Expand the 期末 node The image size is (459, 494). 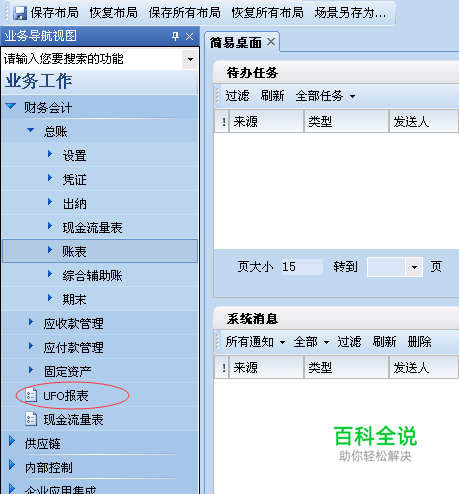[x=50, y=298]
